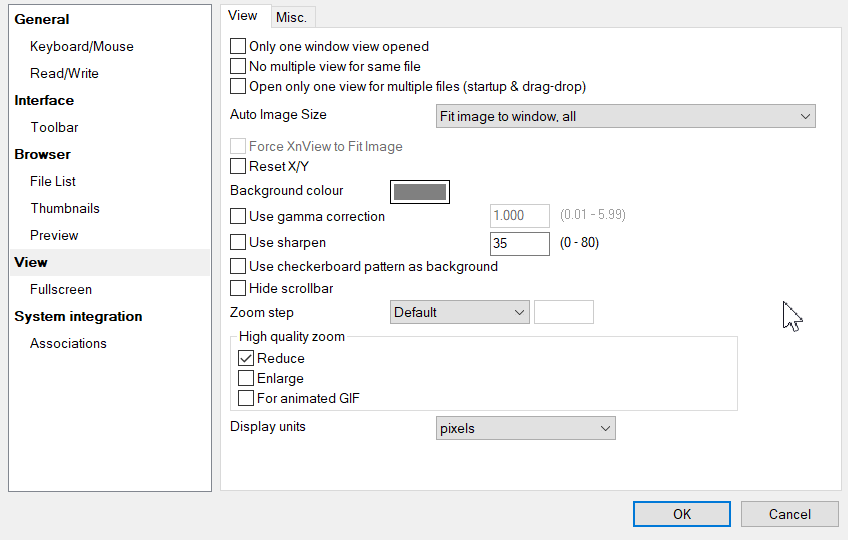
Task: Enable Enlarge high quality zoom
Action: tap(246, 378)
